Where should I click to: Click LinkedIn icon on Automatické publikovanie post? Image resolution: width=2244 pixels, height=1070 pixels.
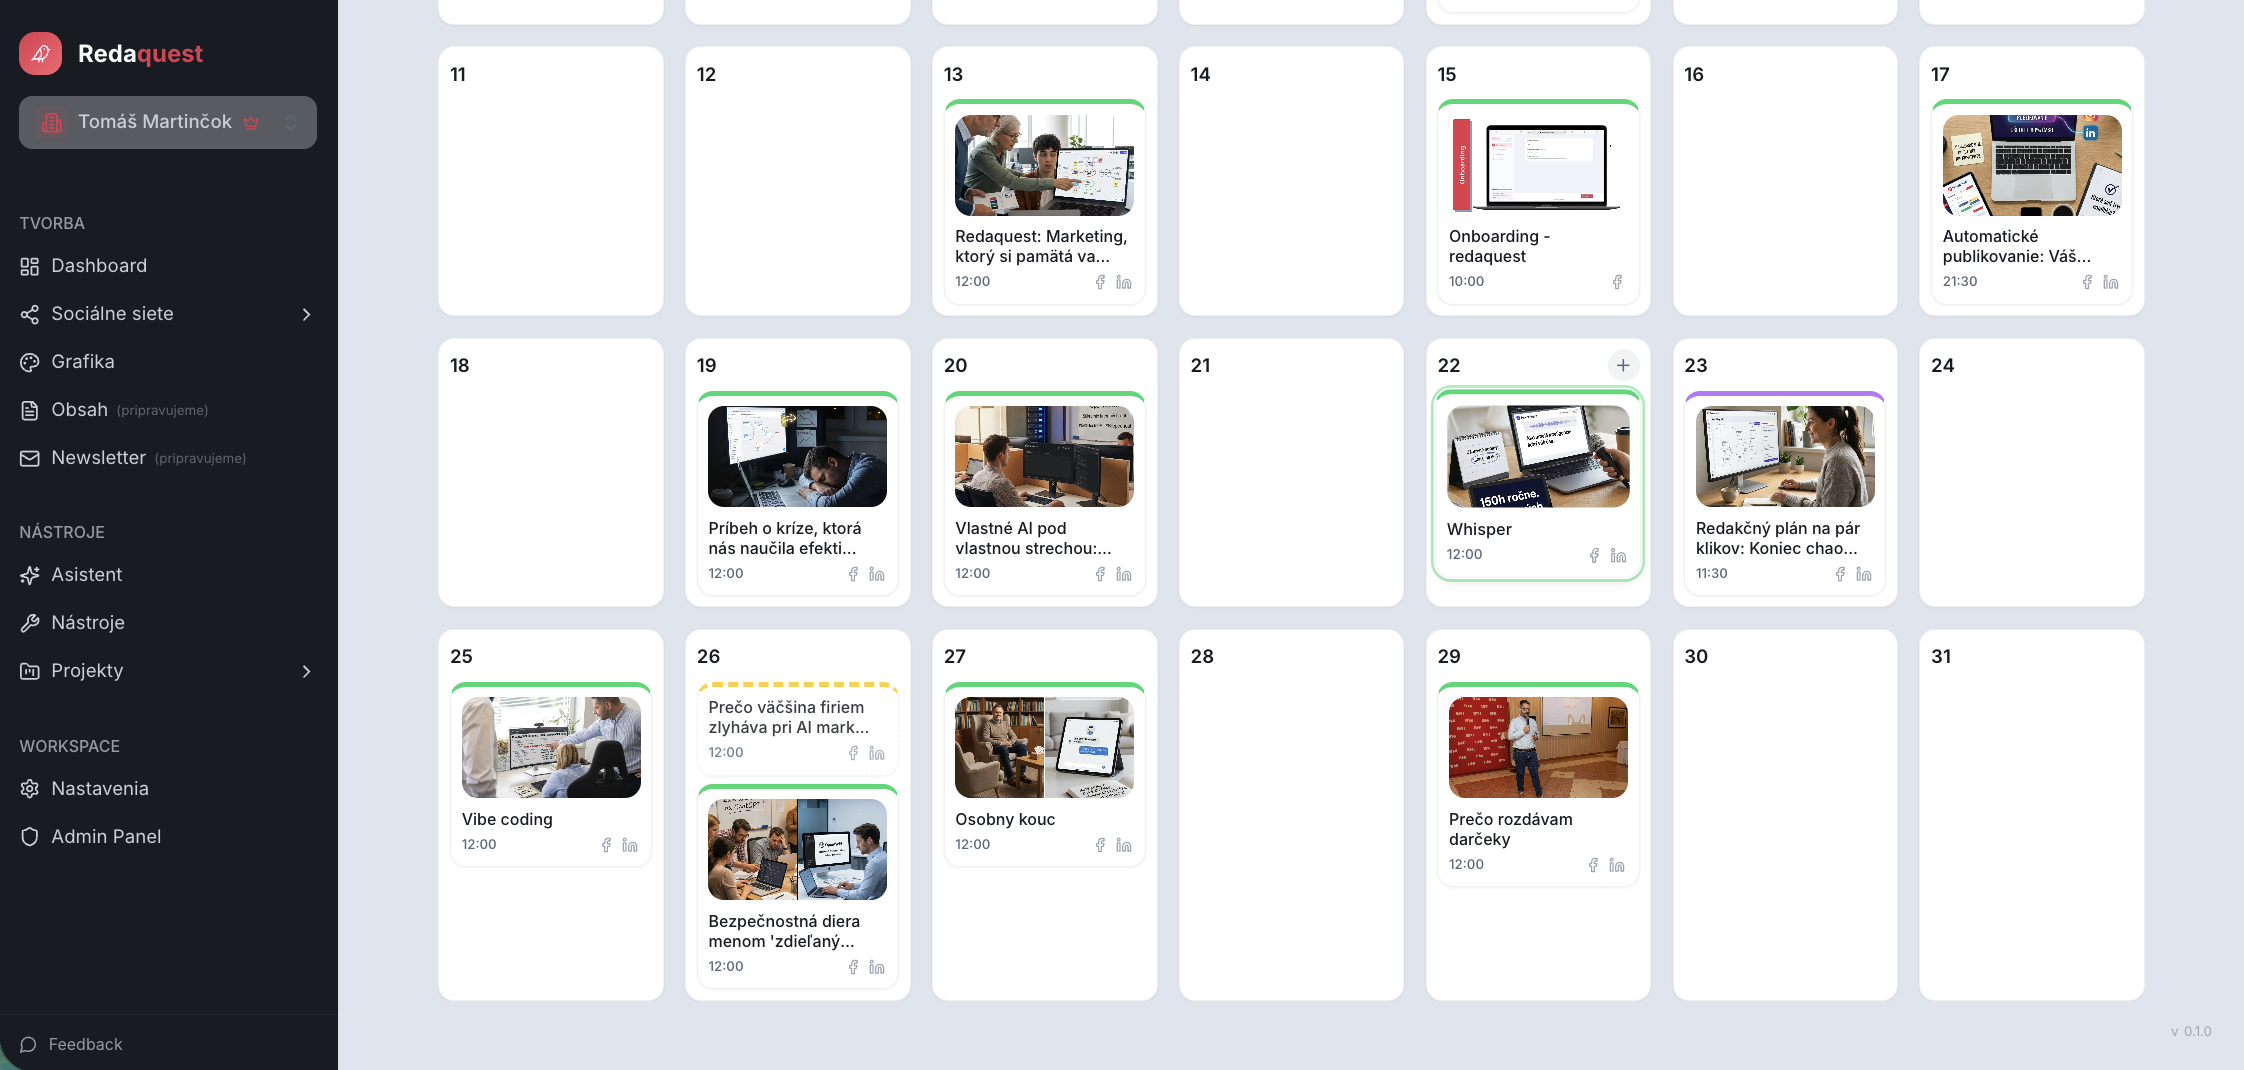click(x=2111, y=282)
